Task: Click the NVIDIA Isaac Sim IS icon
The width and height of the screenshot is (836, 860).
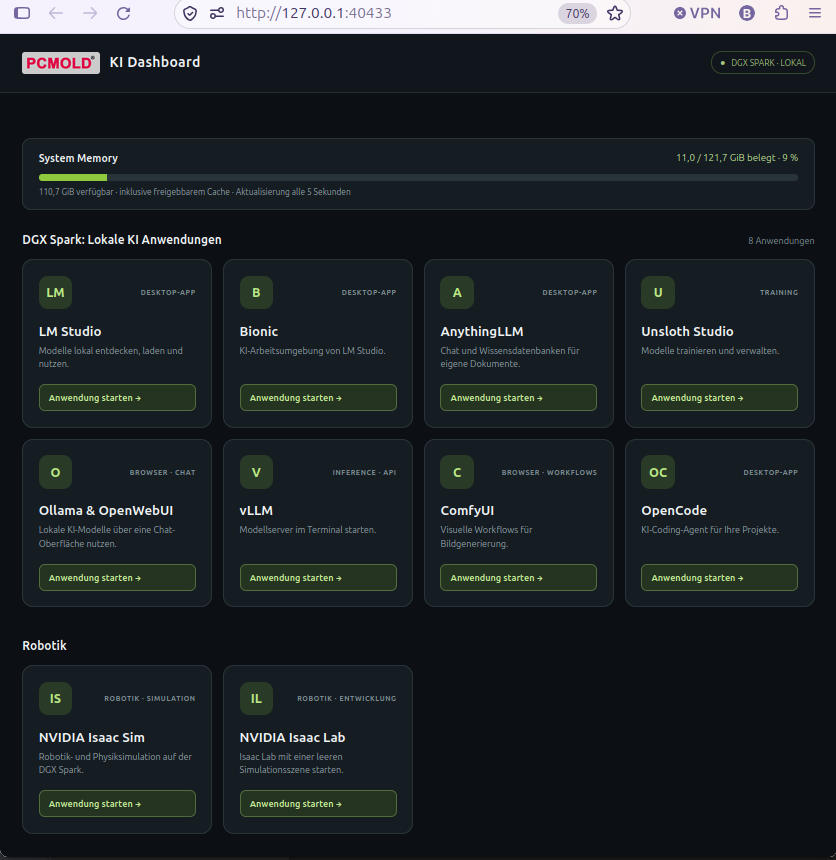Action: 55,698
